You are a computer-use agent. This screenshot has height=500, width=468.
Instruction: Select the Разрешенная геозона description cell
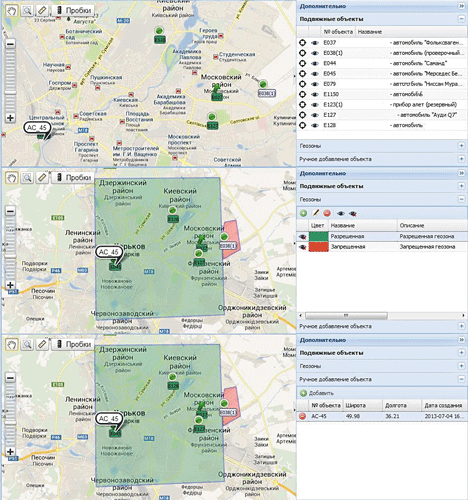click(x=432, y=237)
